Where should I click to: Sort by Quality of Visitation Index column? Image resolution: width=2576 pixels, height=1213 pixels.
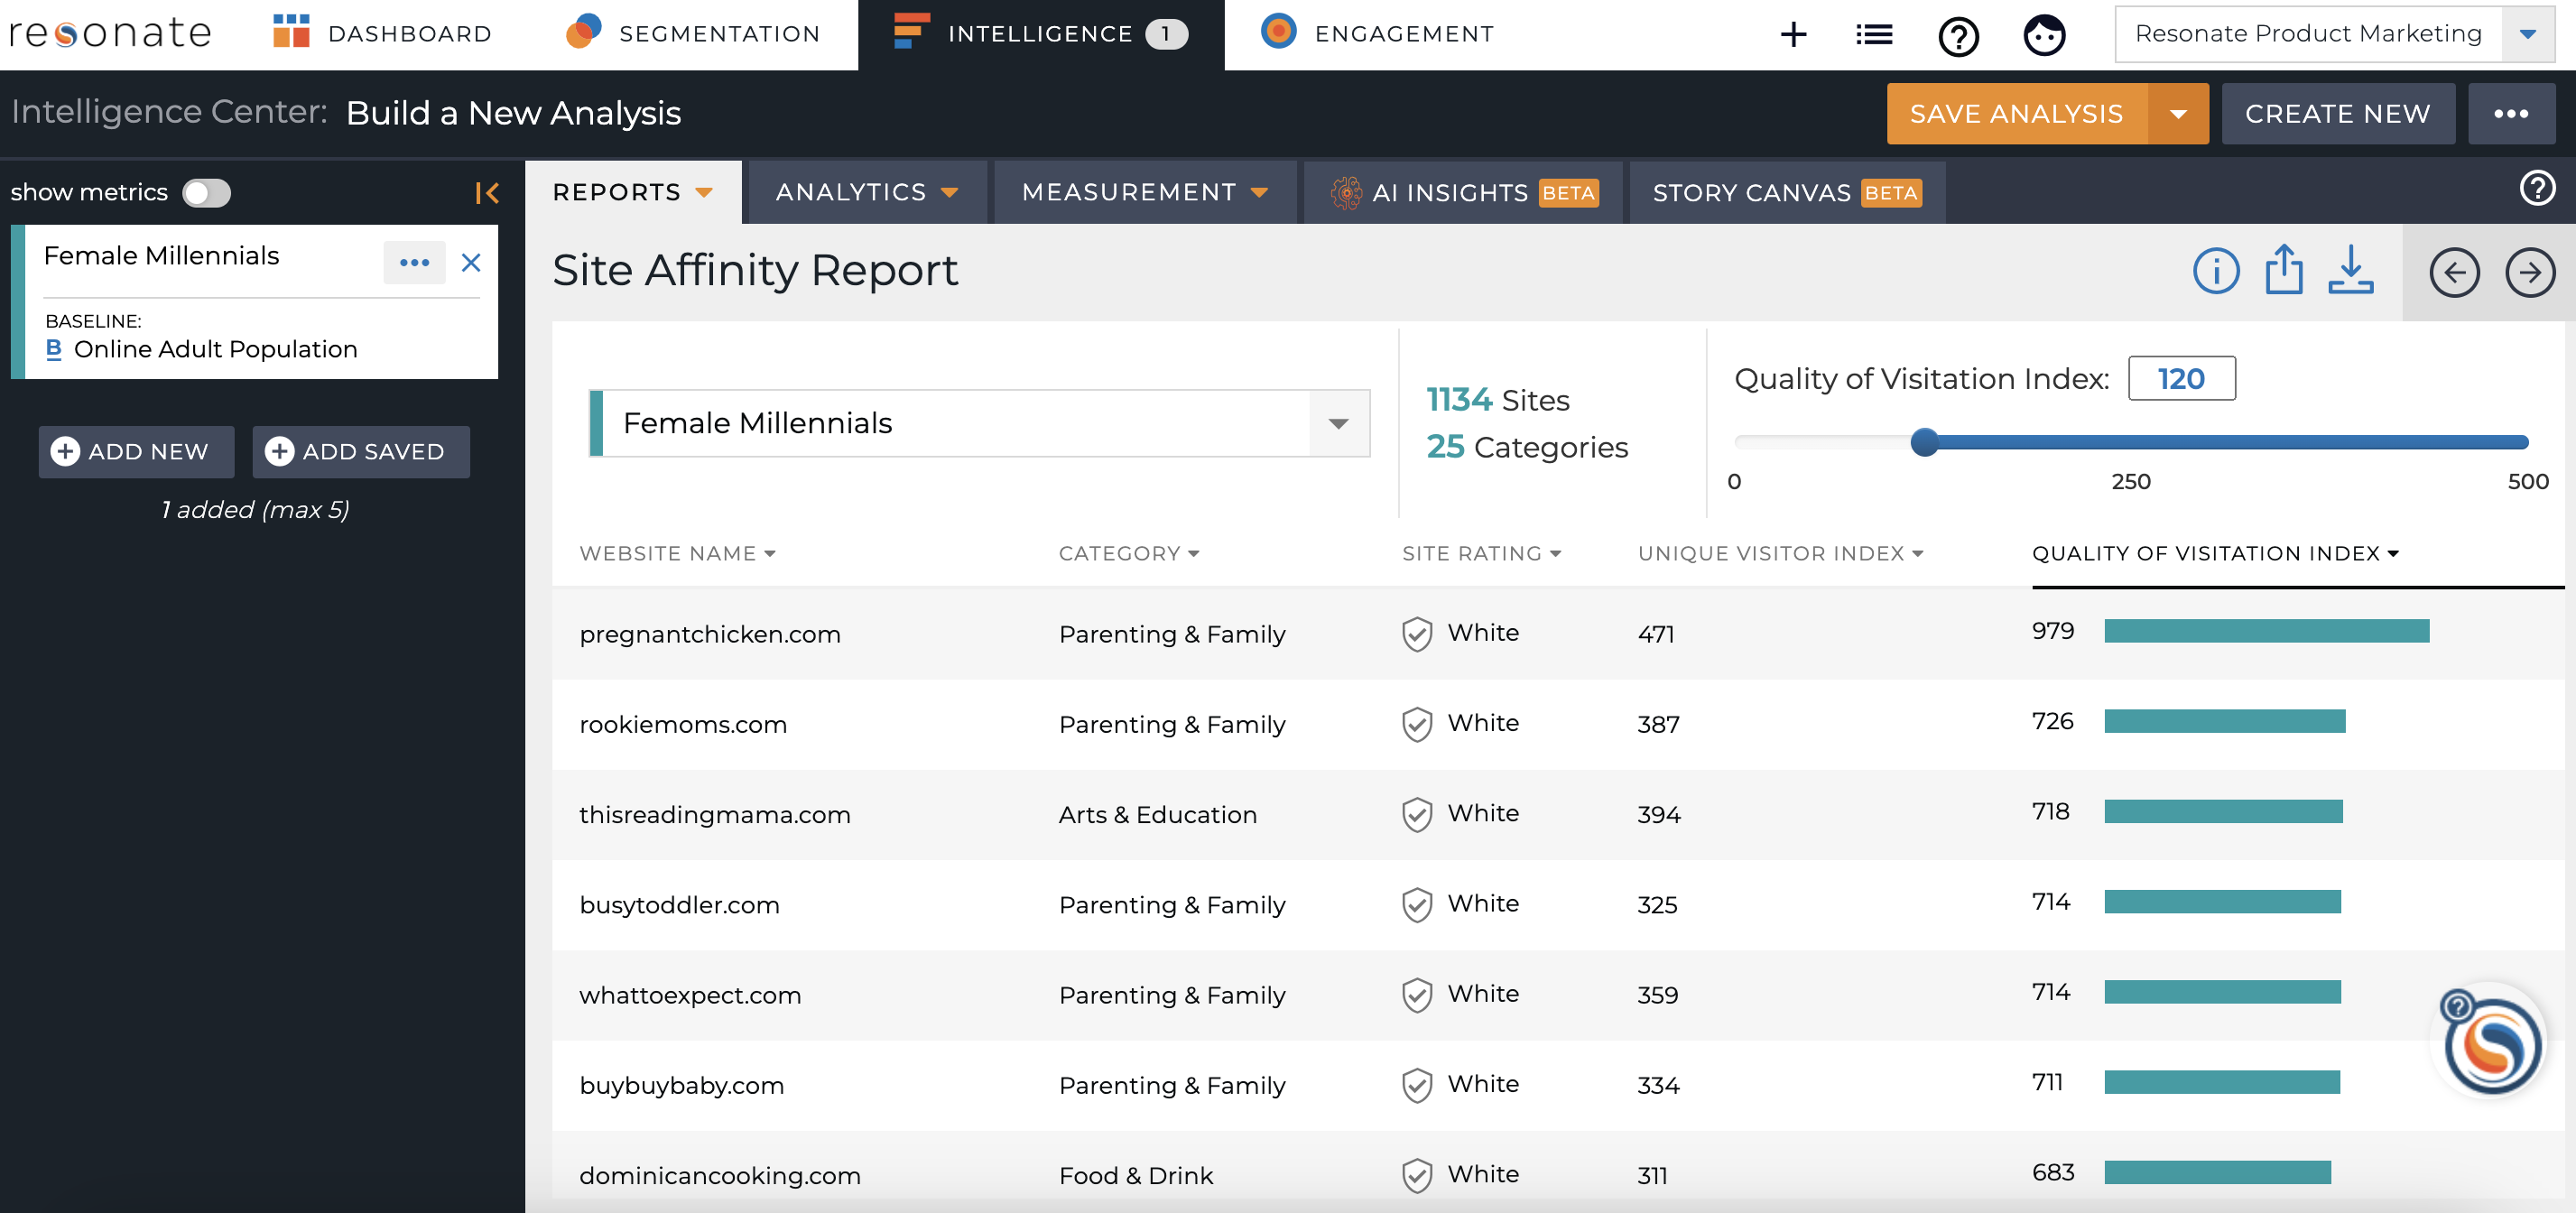click(x=2215, y=553)
